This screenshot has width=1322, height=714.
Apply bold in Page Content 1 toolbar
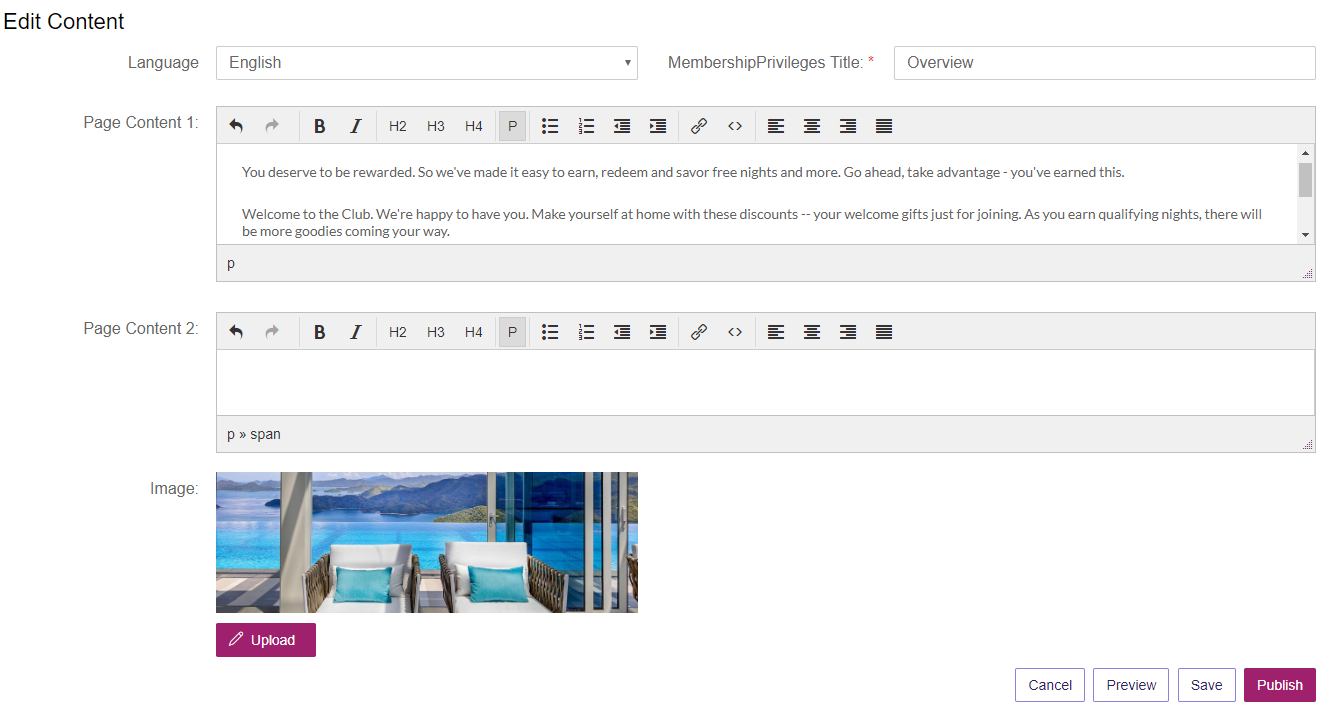(x=320, y=126)
